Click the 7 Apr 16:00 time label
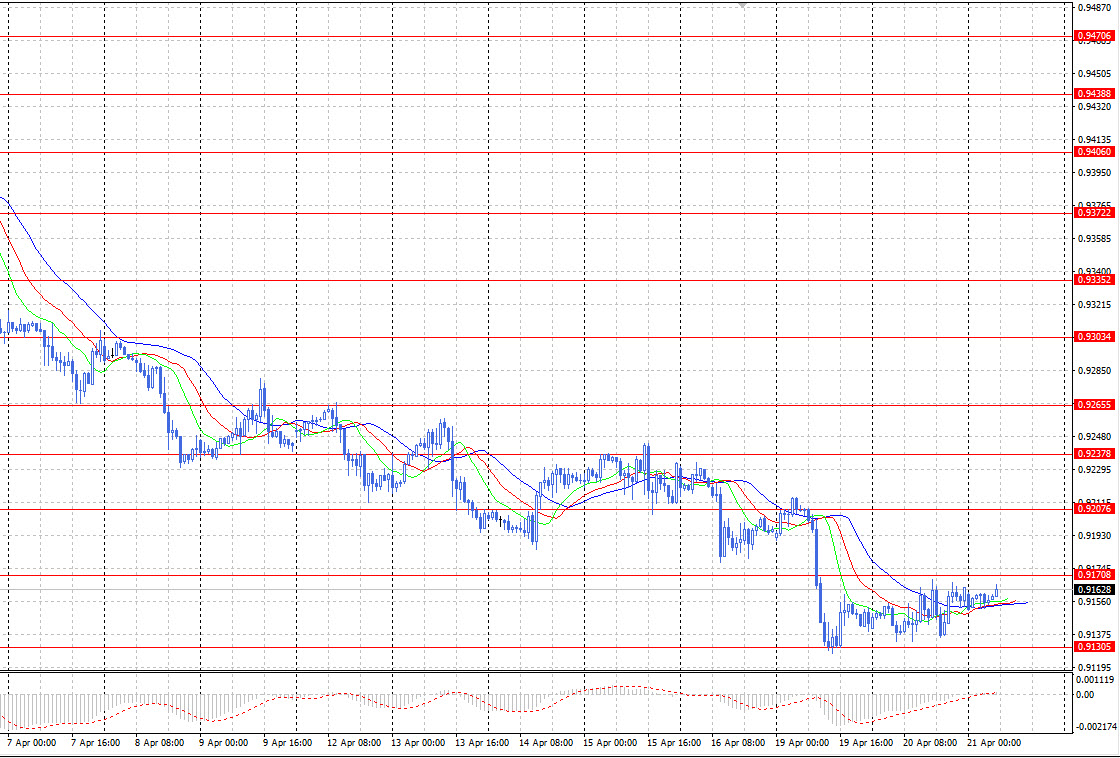1120x758 pixels. pyautogui.click(x=96, y=743)
